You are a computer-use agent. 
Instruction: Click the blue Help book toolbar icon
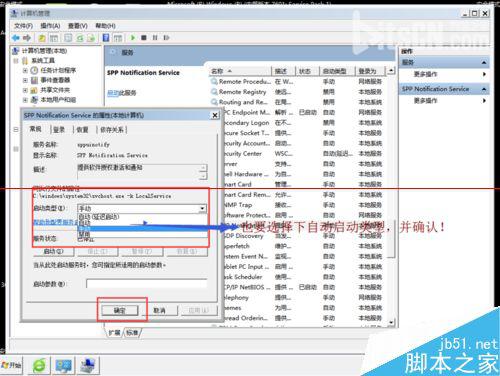click(106, 38)
